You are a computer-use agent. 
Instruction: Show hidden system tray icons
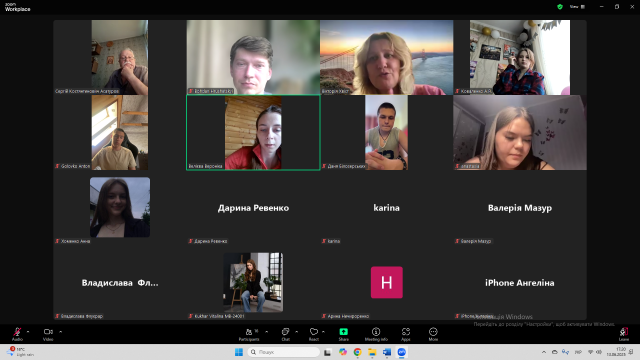(544, 352)
